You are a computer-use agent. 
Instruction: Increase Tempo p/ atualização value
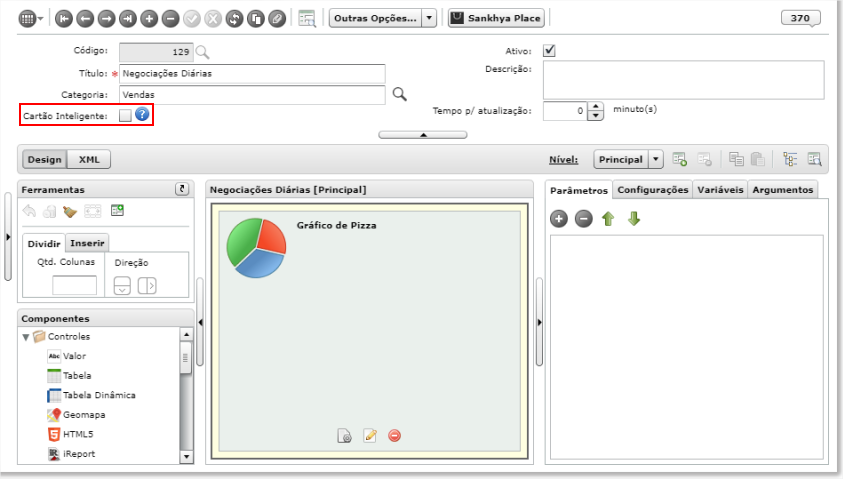(595, 106)
